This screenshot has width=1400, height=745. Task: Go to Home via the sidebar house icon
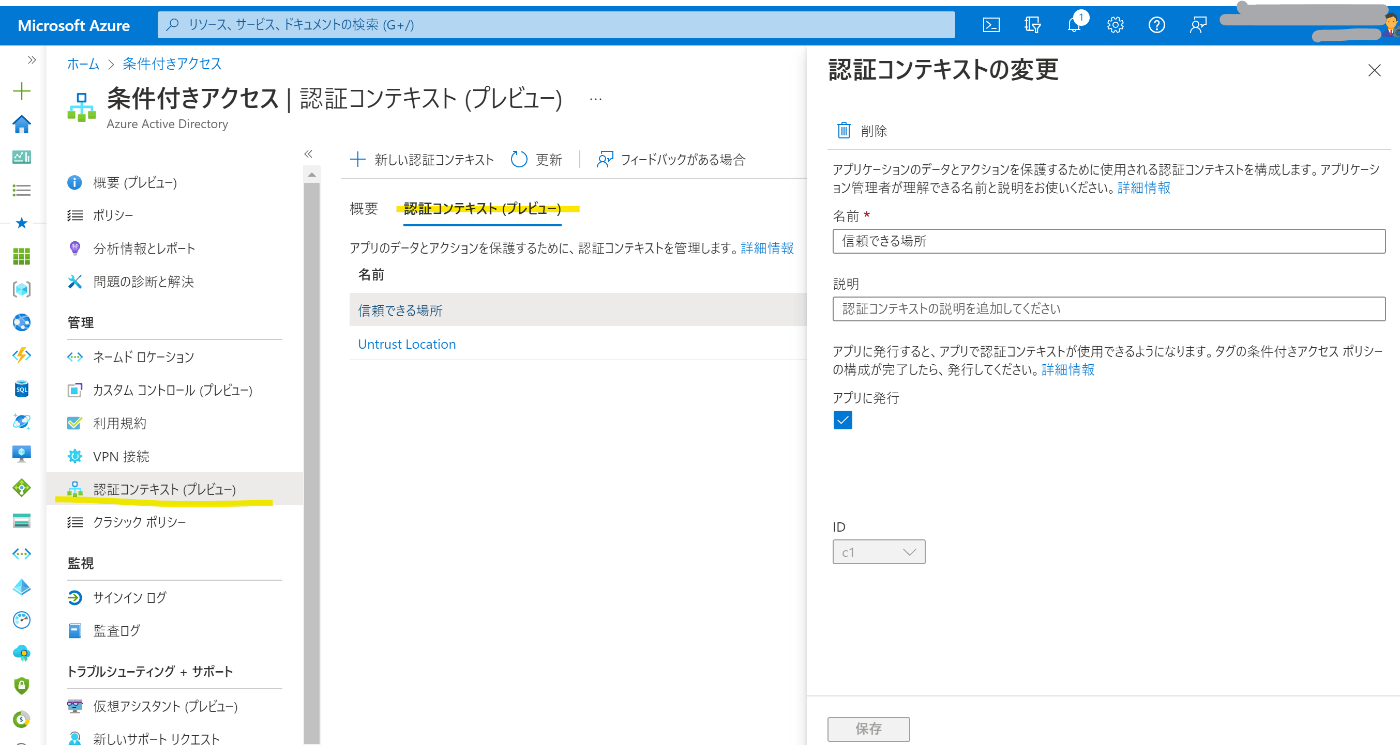(21, 124)
